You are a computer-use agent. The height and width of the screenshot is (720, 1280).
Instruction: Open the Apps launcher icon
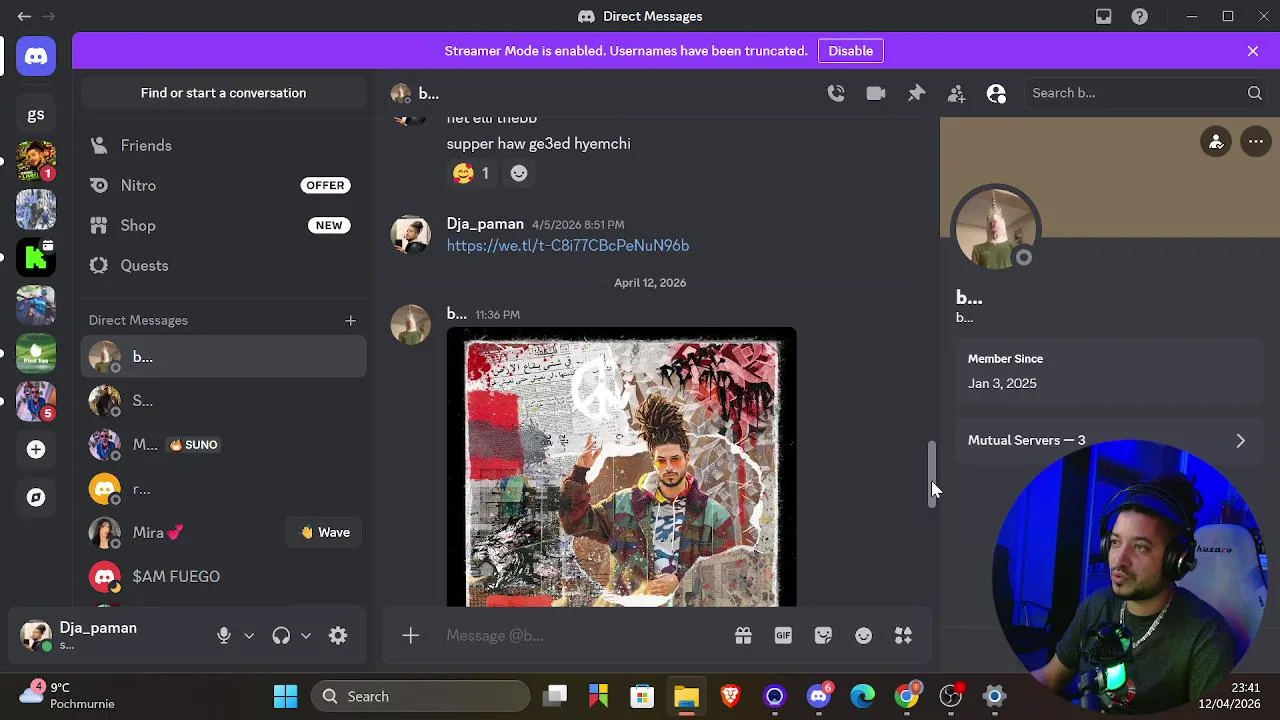(903, 635)
